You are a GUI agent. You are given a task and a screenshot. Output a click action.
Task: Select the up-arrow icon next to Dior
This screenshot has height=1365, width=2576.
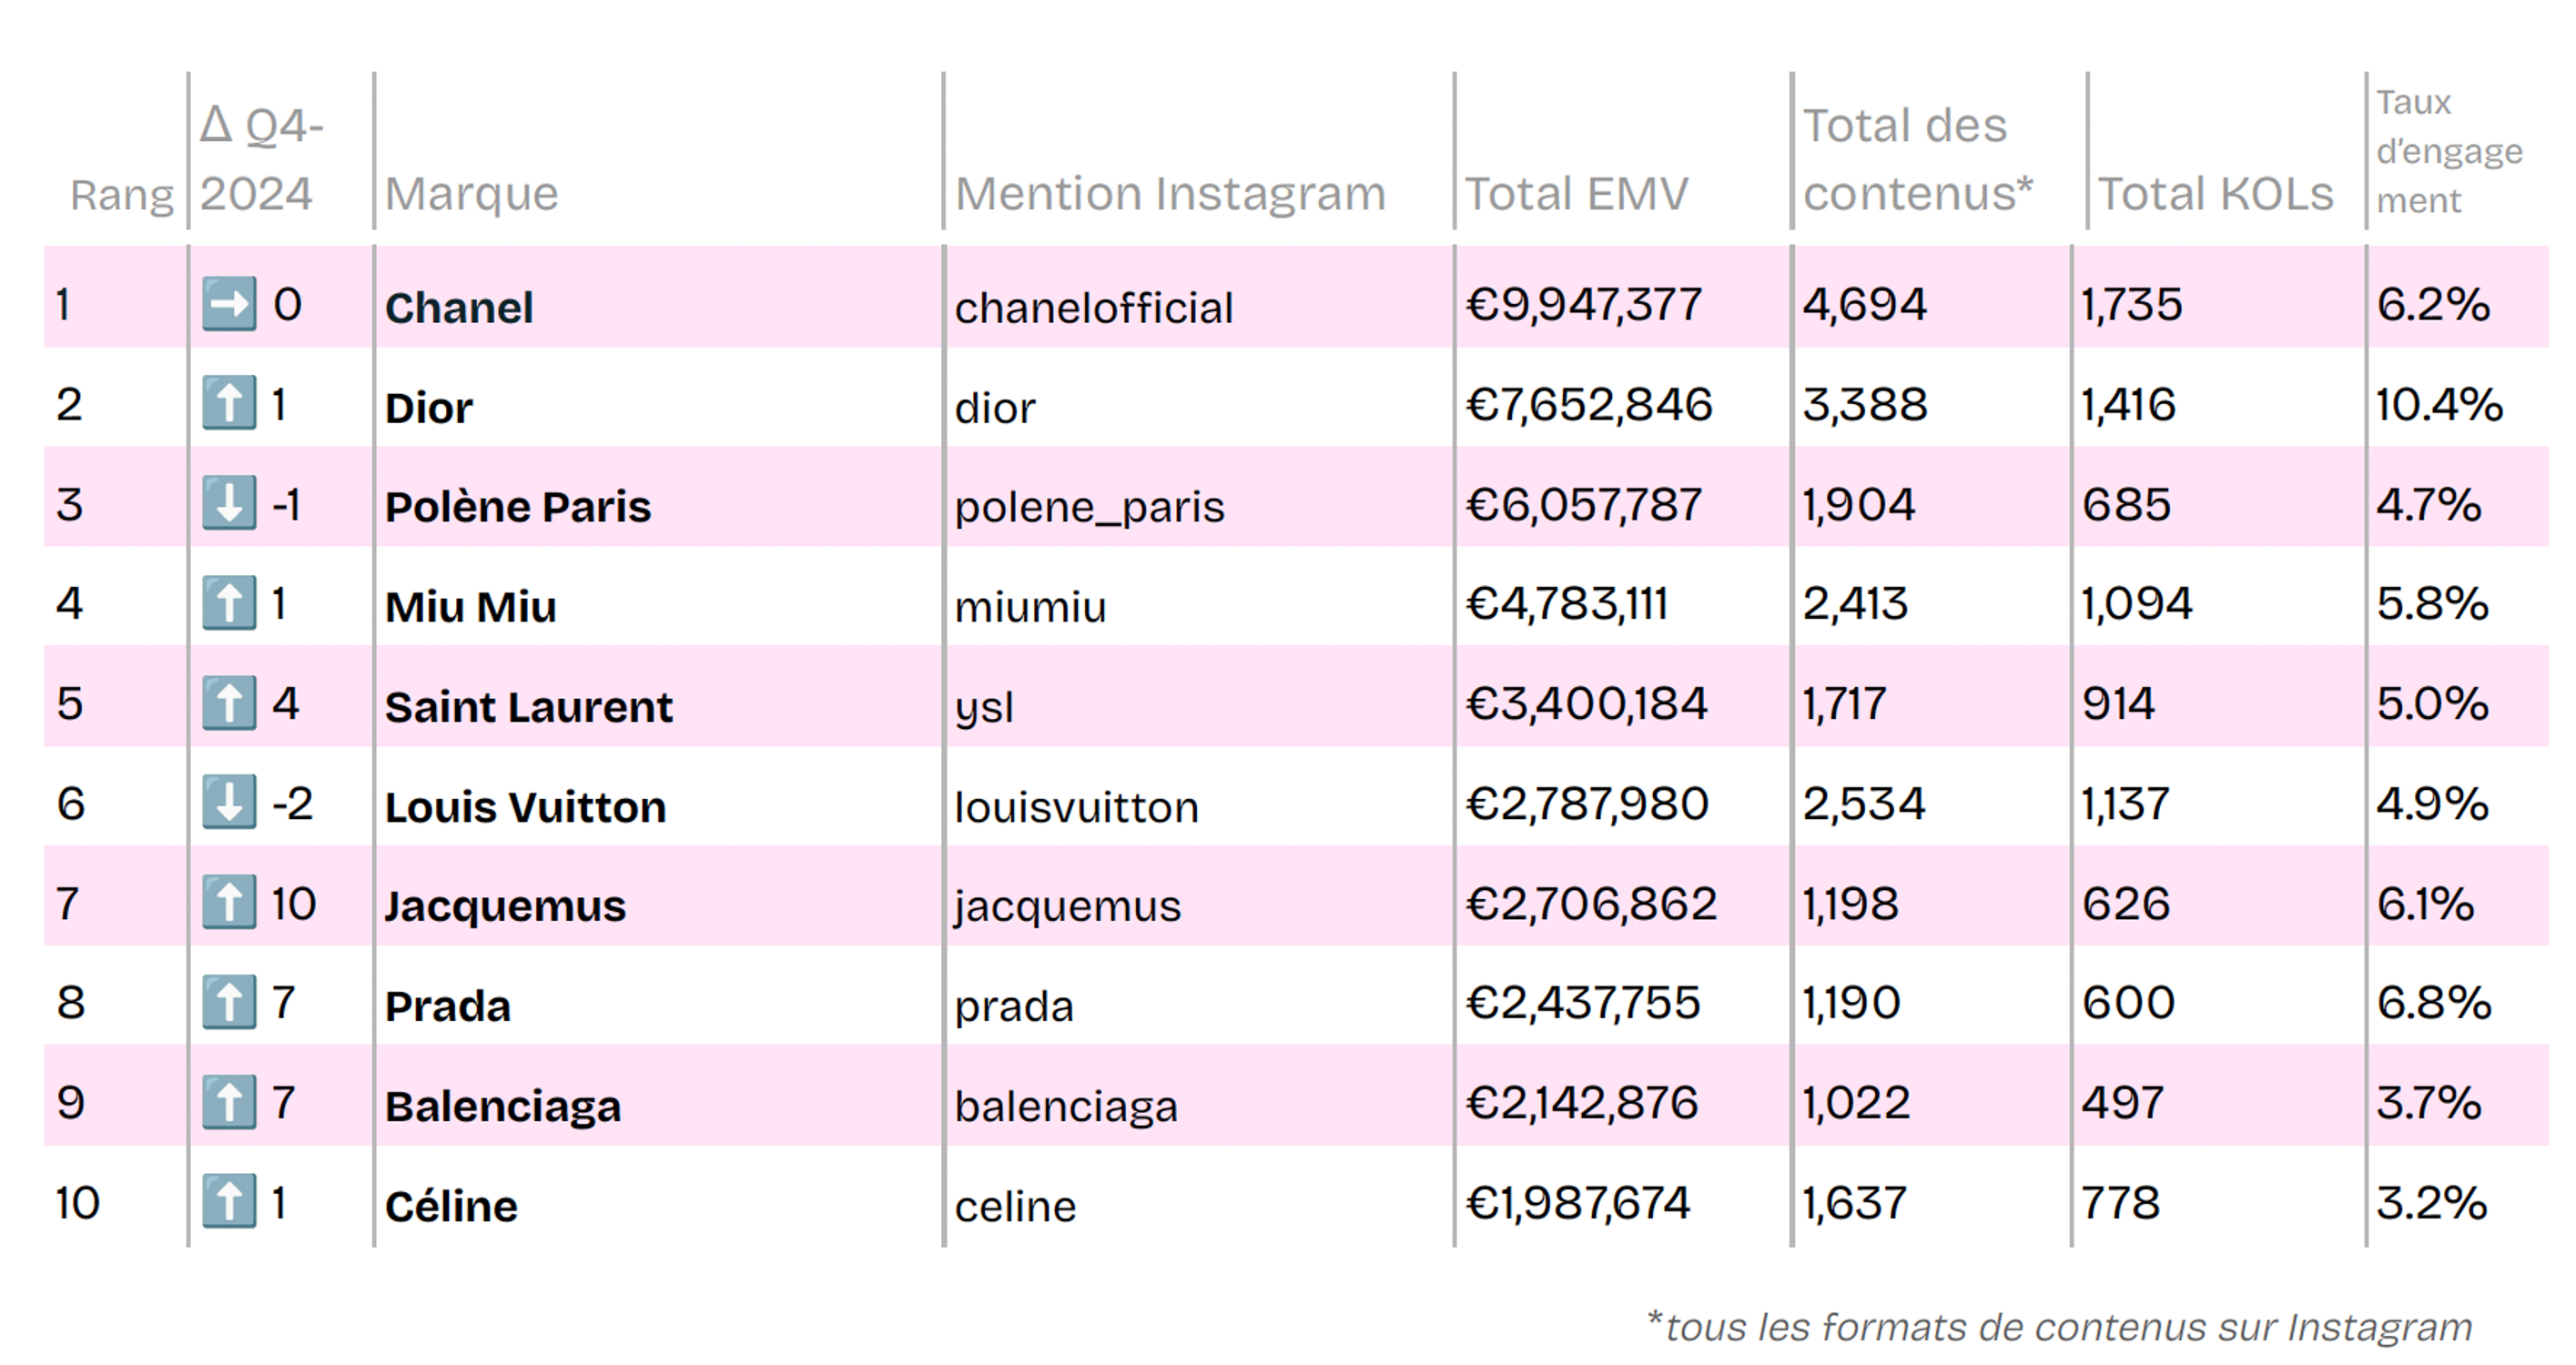pos(232,405)
